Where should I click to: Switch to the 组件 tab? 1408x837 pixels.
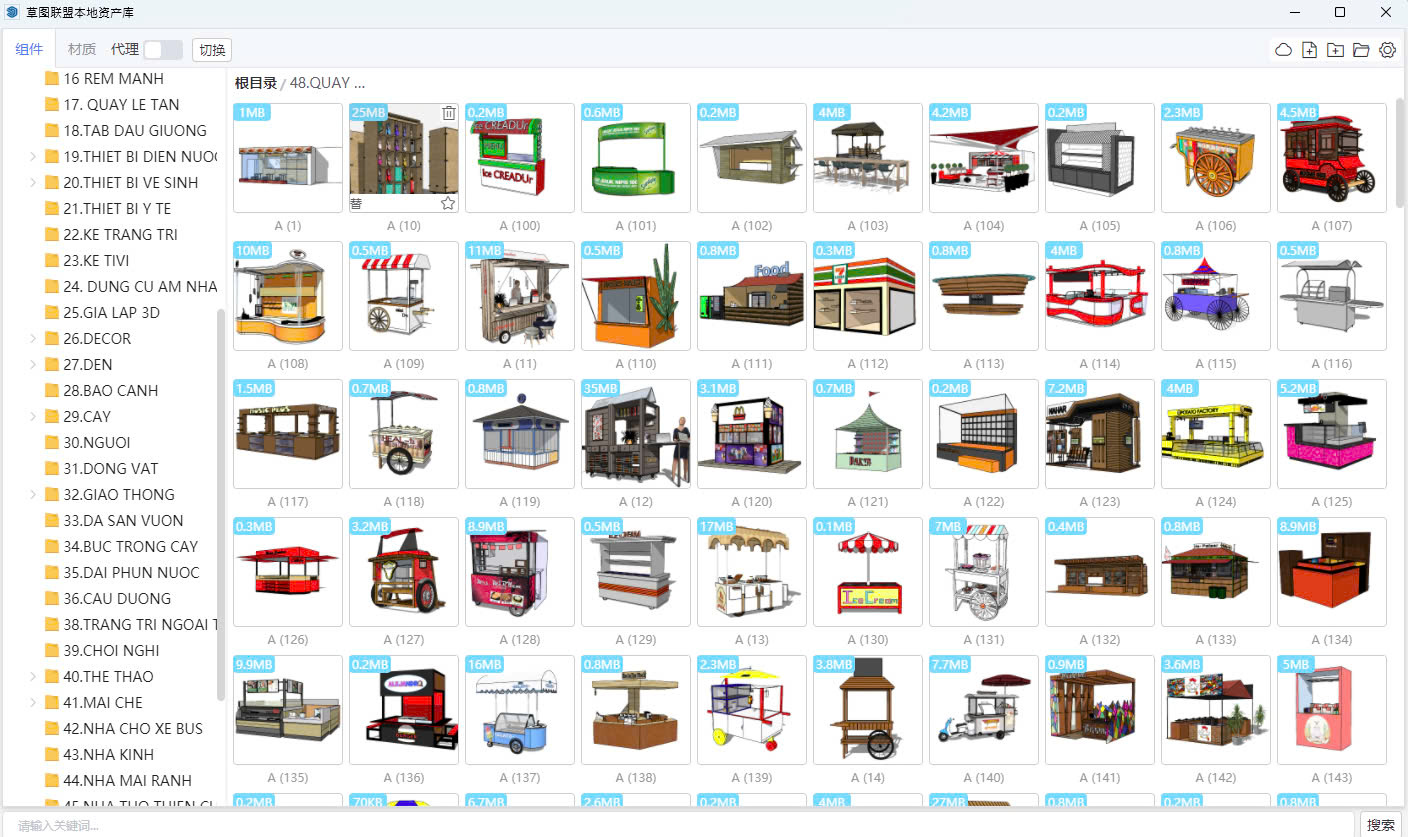(x=29, y=50)
